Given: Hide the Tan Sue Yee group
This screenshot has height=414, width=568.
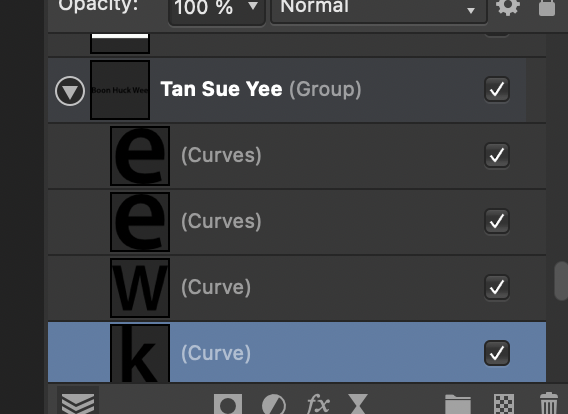Looking at the screenshot, I should pos(497,89).
